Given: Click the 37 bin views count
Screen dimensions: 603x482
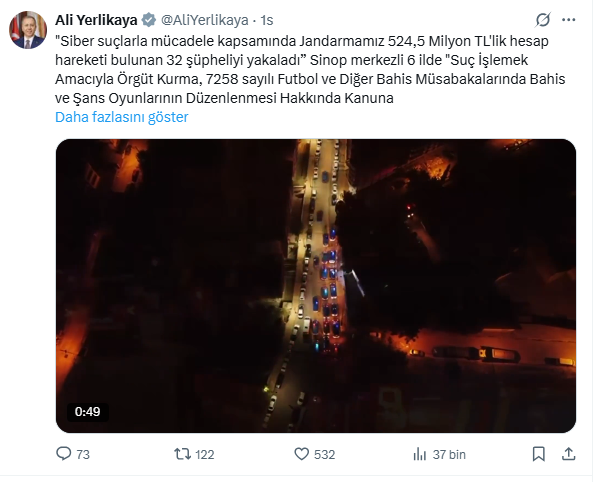Looking at the screenshot, I should [449, 454].
